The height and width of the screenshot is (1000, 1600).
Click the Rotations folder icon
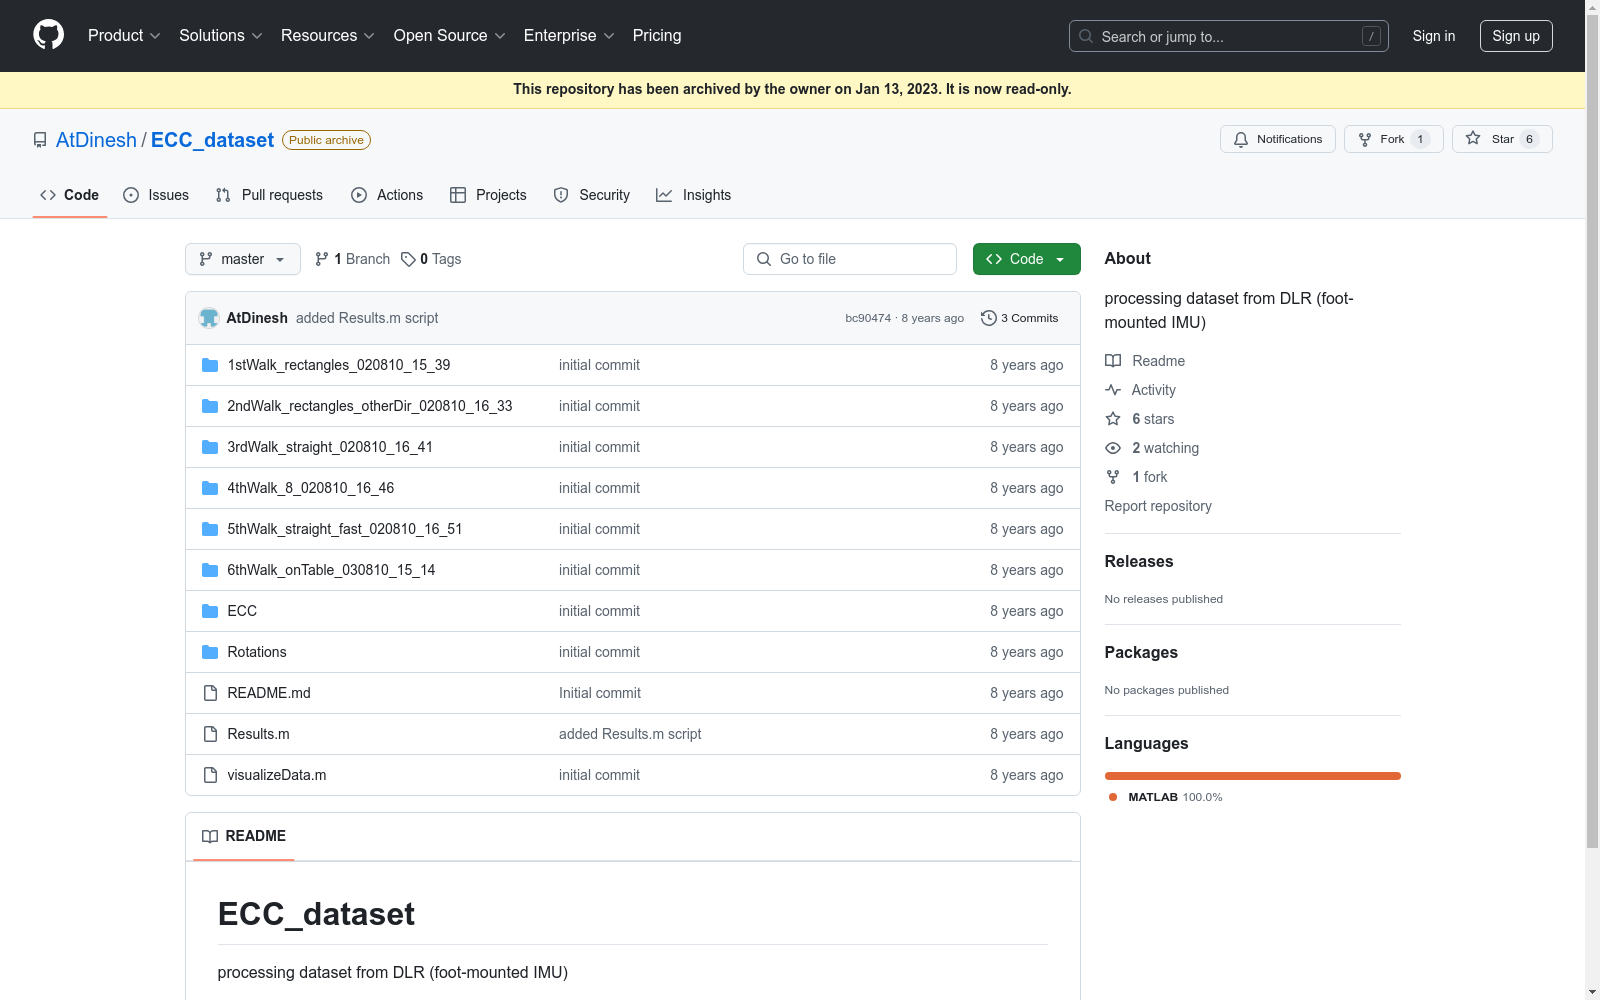point(210,652)
